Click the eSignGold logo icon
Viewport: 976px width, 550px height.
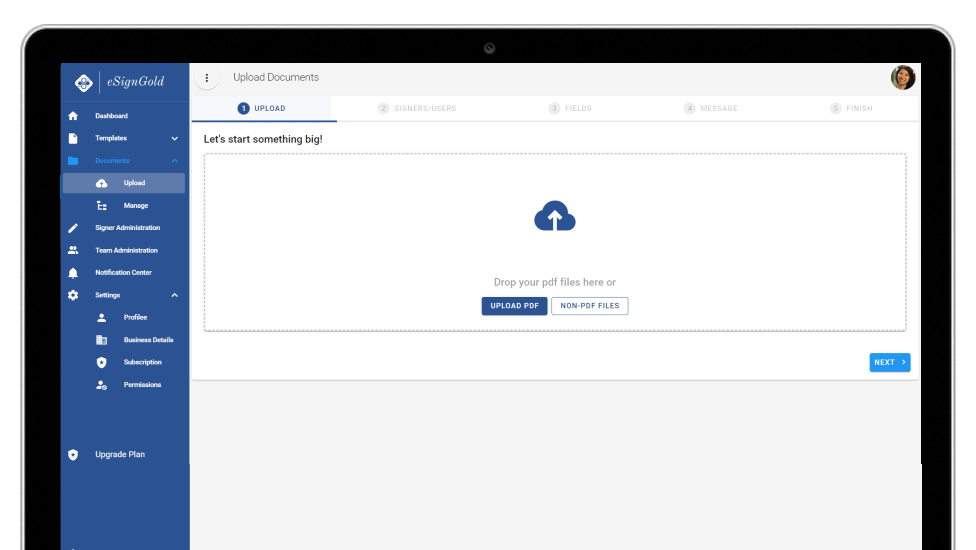84,82
